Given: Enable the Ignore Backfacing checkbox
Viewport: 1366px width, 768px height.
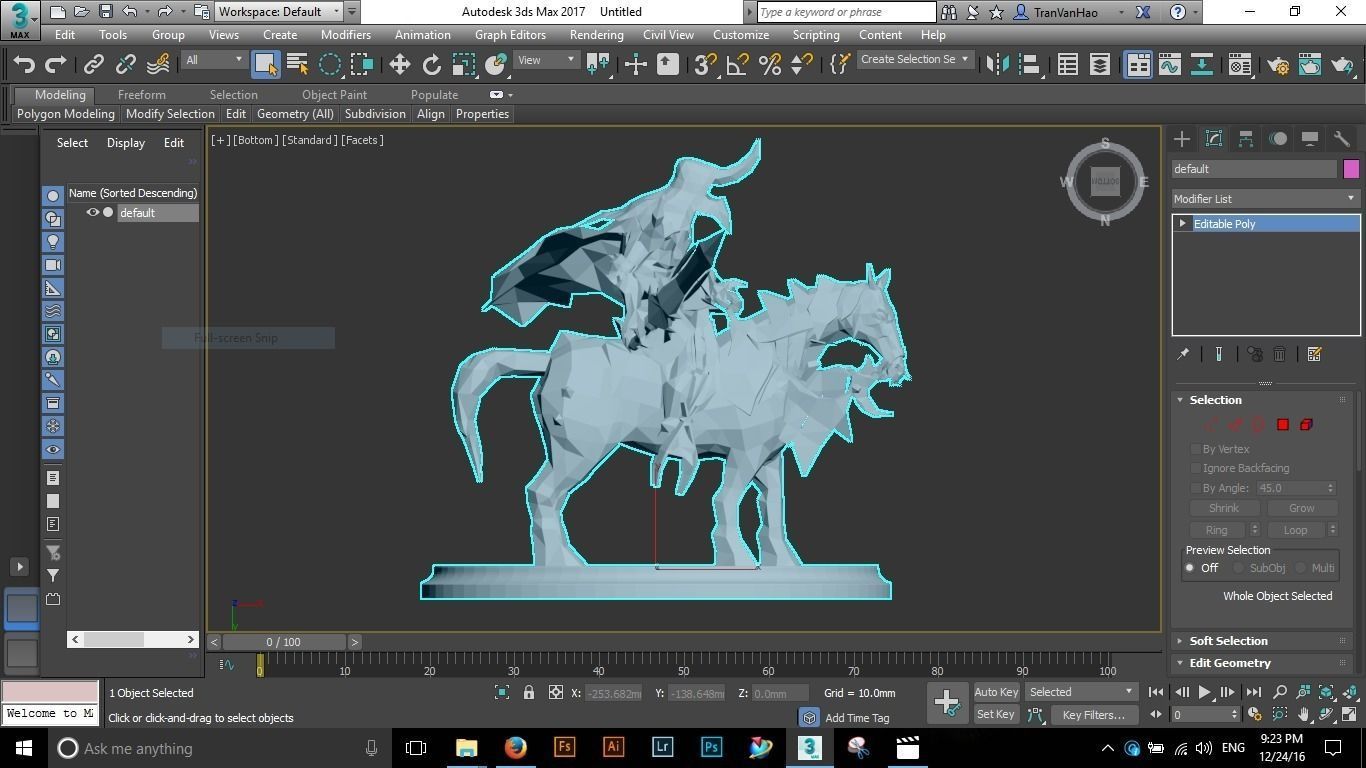Looking at the screenshot, I should [1196, 468].
